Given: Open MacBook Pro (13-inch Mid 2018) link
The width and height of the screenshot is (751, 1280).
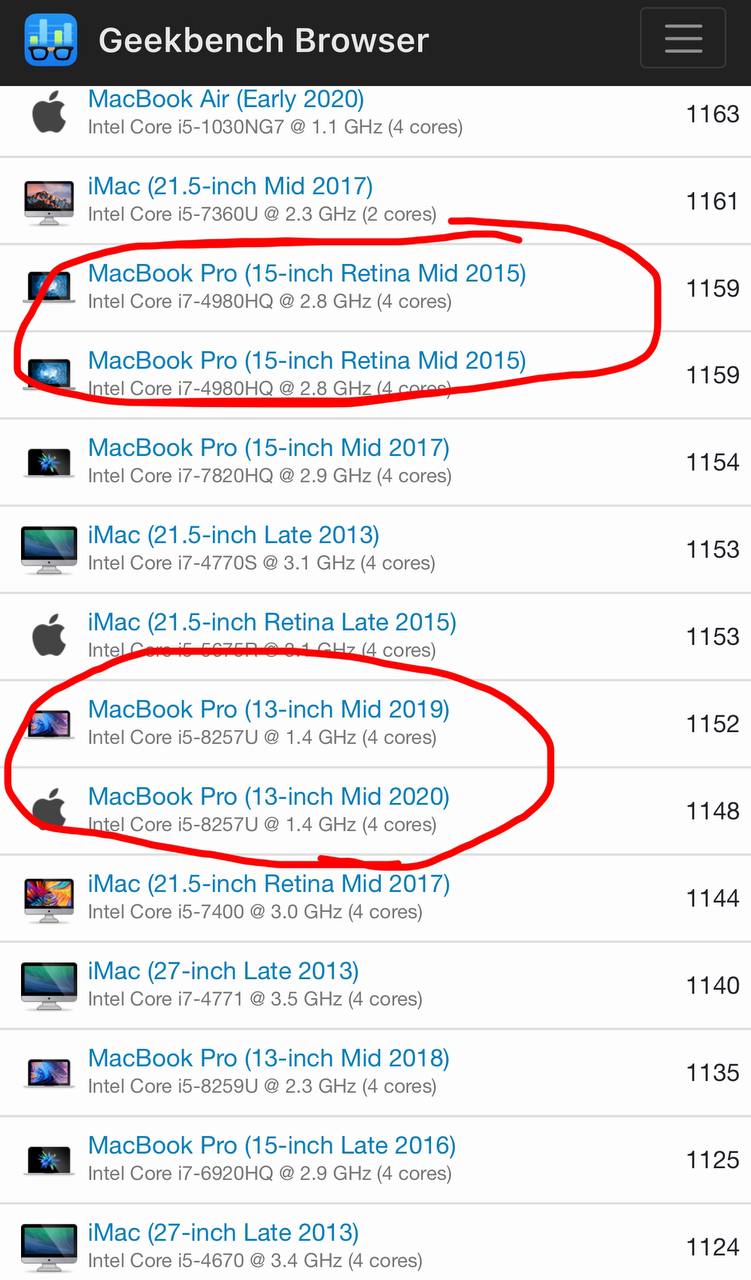Looking at the screenshot, I should (269, 1058).
